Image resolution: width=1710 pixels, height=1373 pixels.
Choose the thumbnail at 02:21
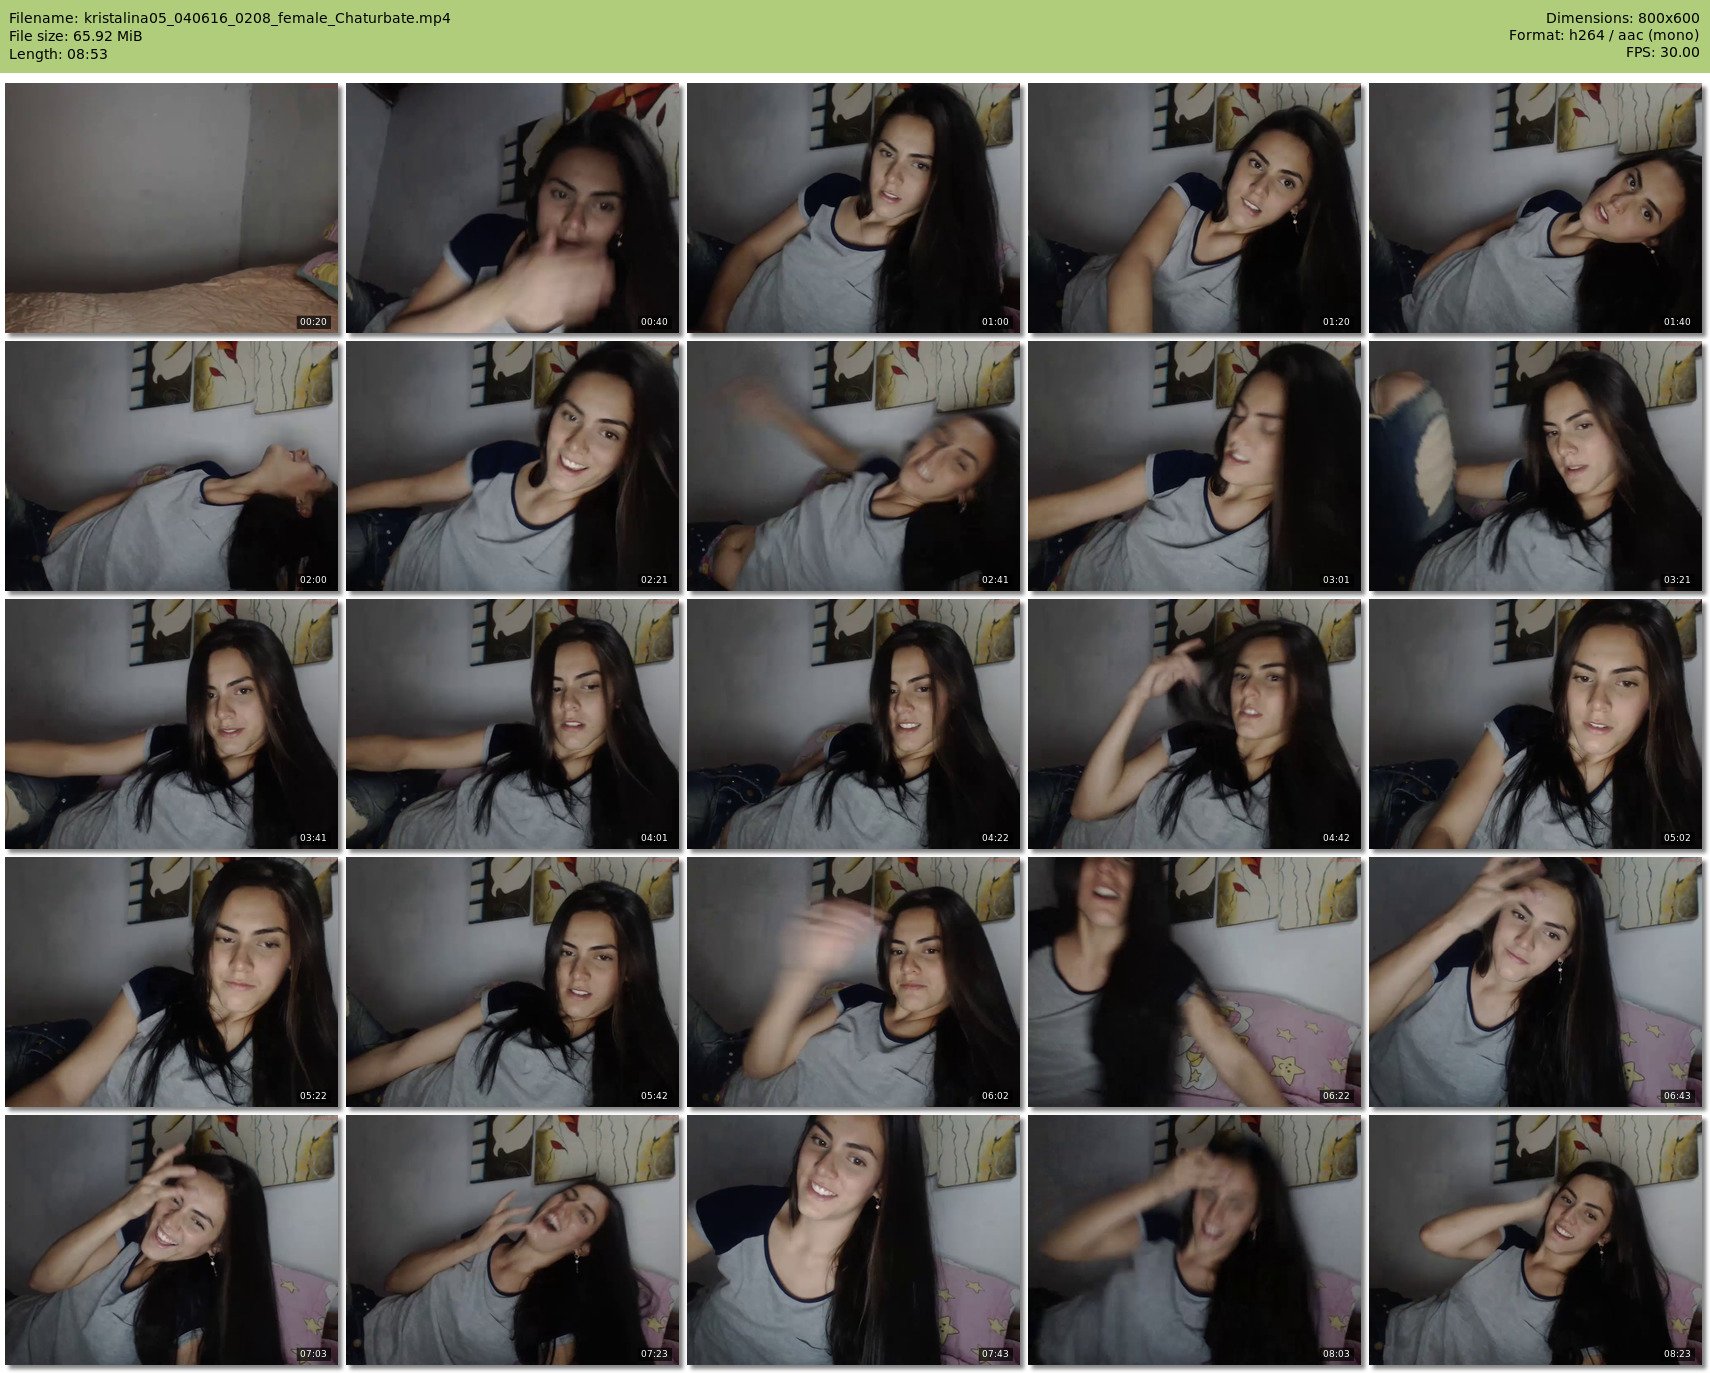tap(512, 466)
